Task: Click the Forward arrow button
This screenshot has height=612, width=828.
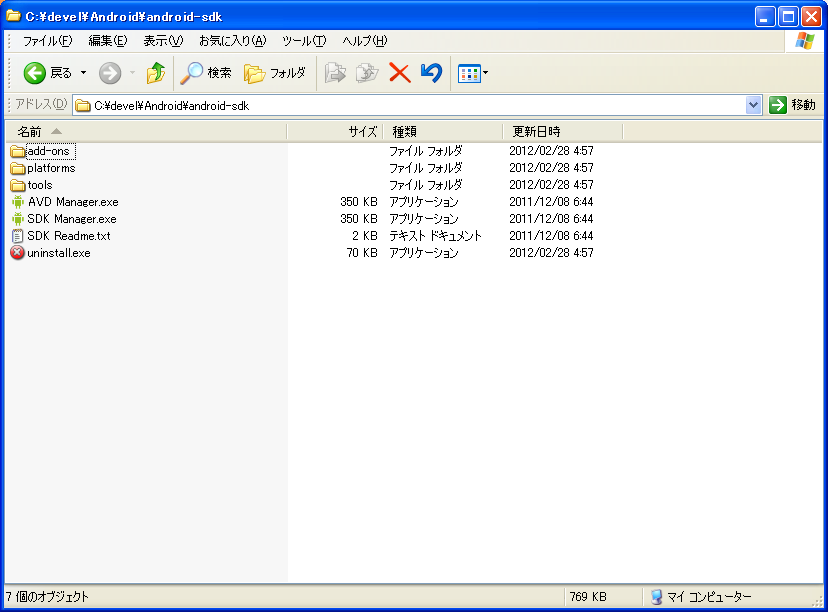Action: pyautogui.click(x=110, y=73)
